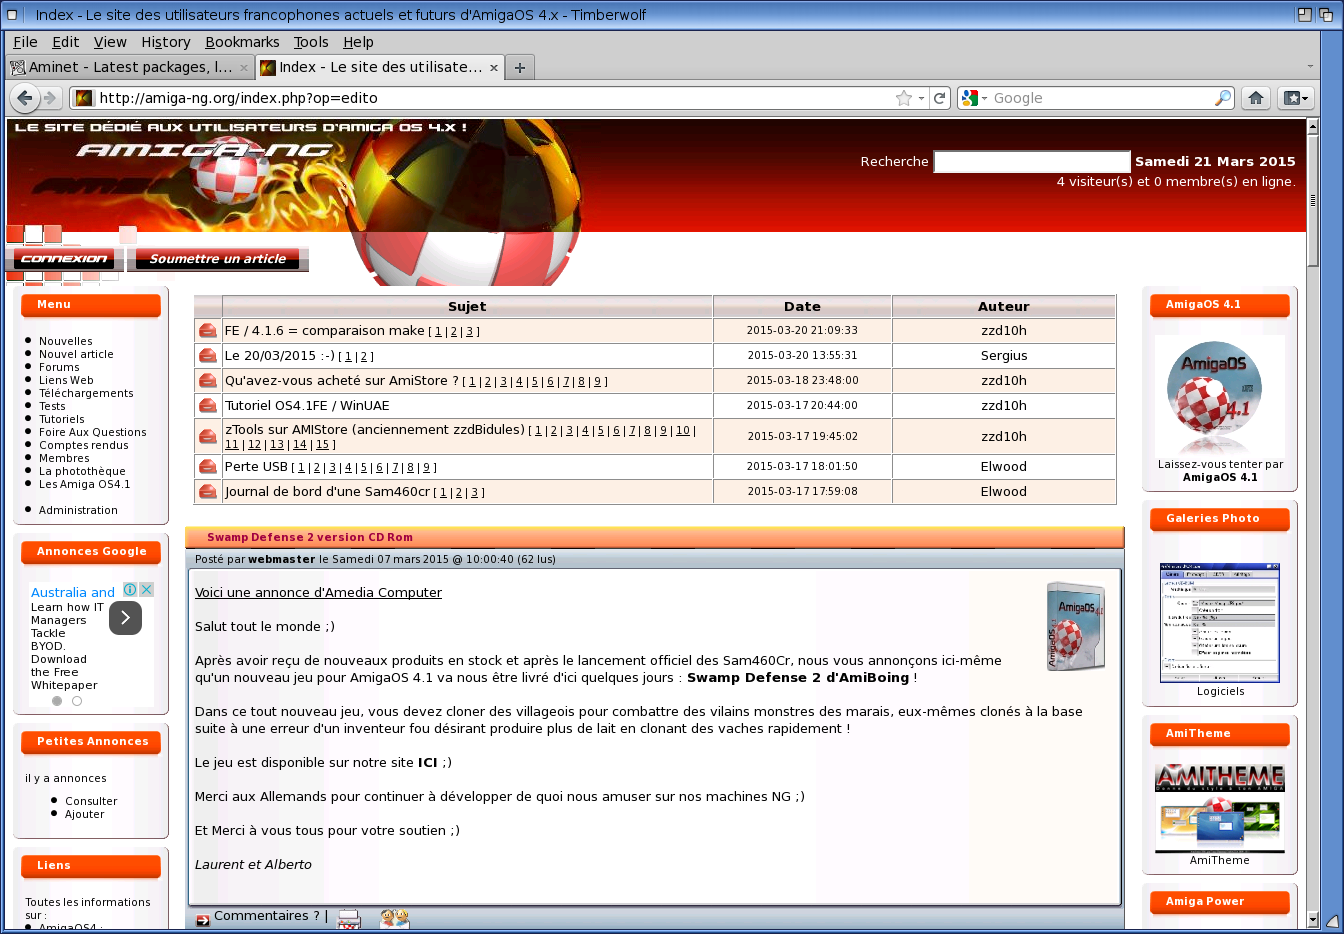Close the Index tab with its x

tap(493, 68)
